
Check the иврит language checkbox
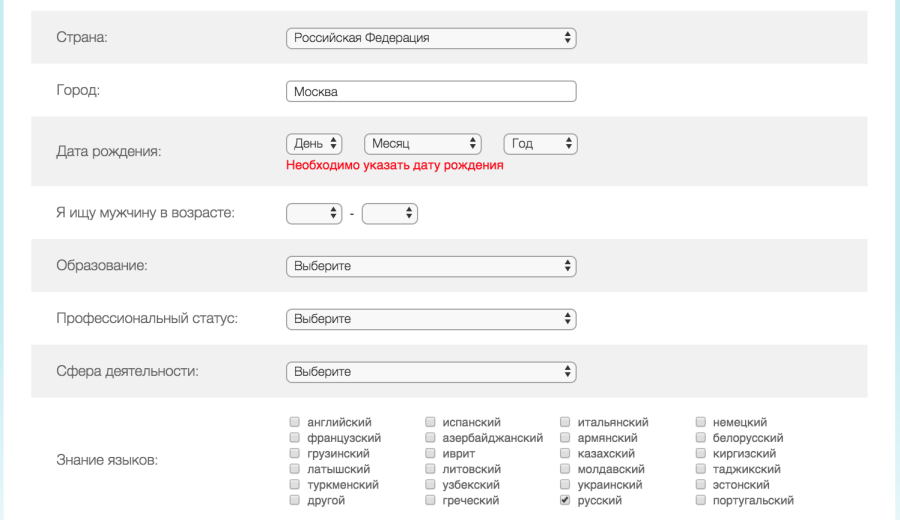430,453
